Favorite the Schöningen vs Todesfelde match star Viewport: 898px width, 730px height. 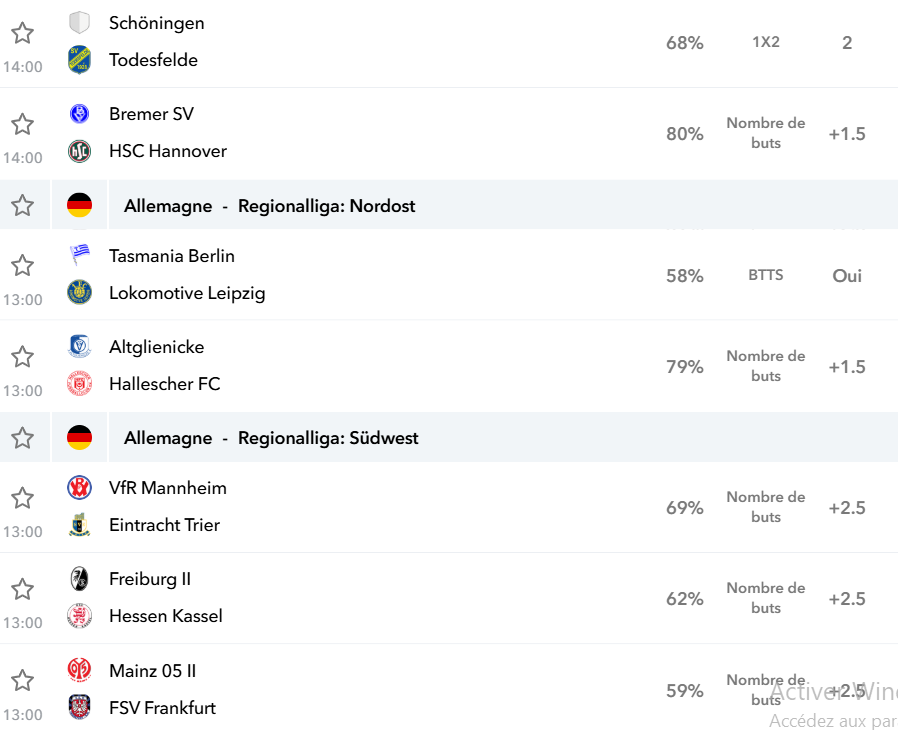point(22,33)
